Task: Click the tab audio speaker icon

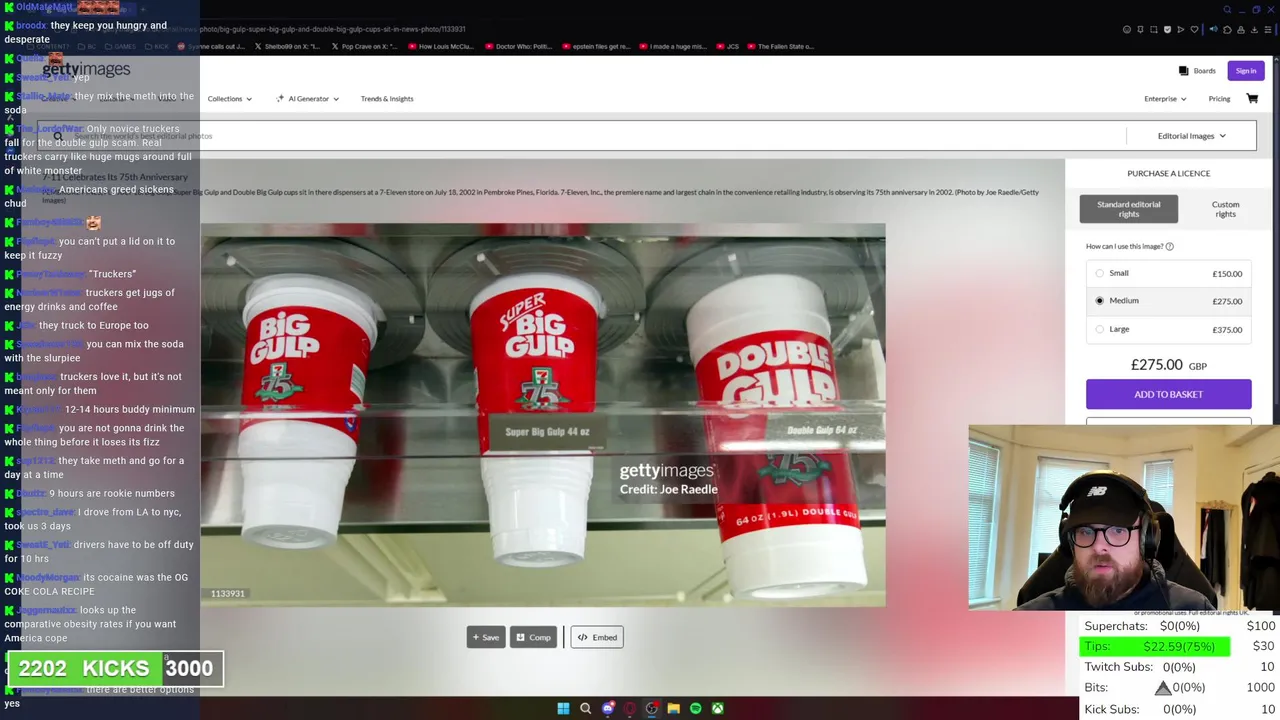Action: 1213,29
